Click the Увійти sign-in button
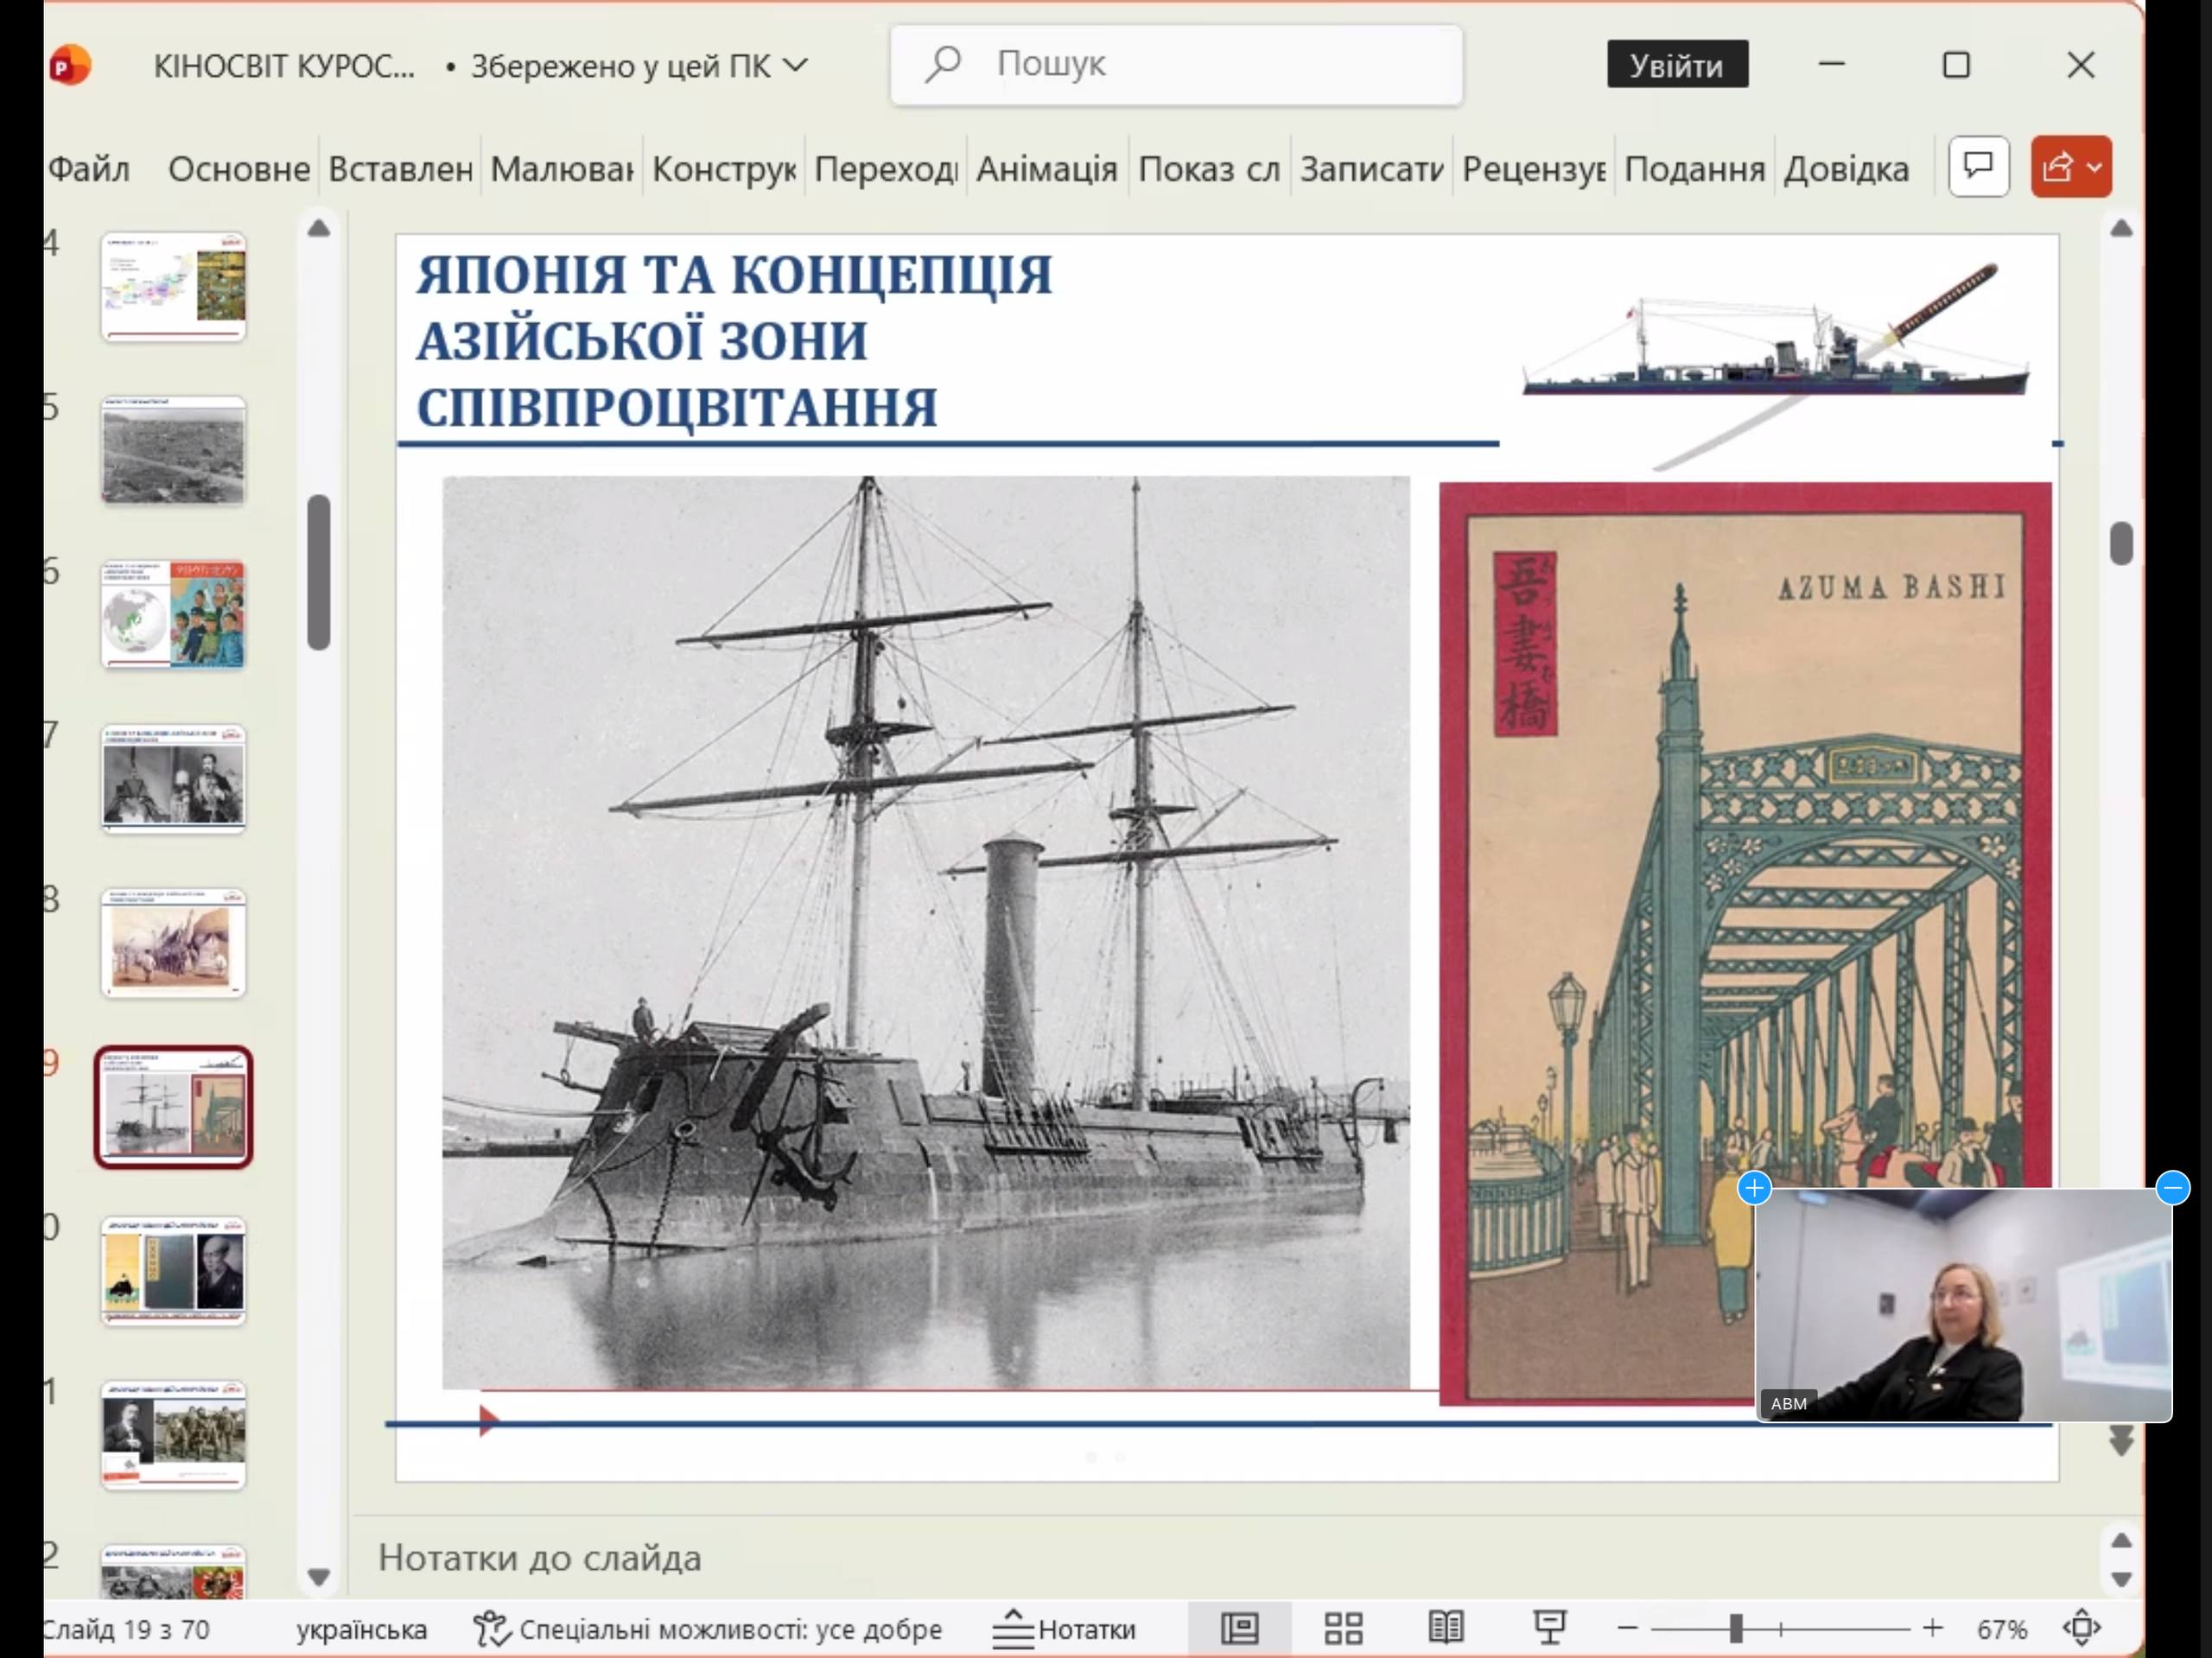Viewport: 2212px width, 1658px height. coord(1677,65)
